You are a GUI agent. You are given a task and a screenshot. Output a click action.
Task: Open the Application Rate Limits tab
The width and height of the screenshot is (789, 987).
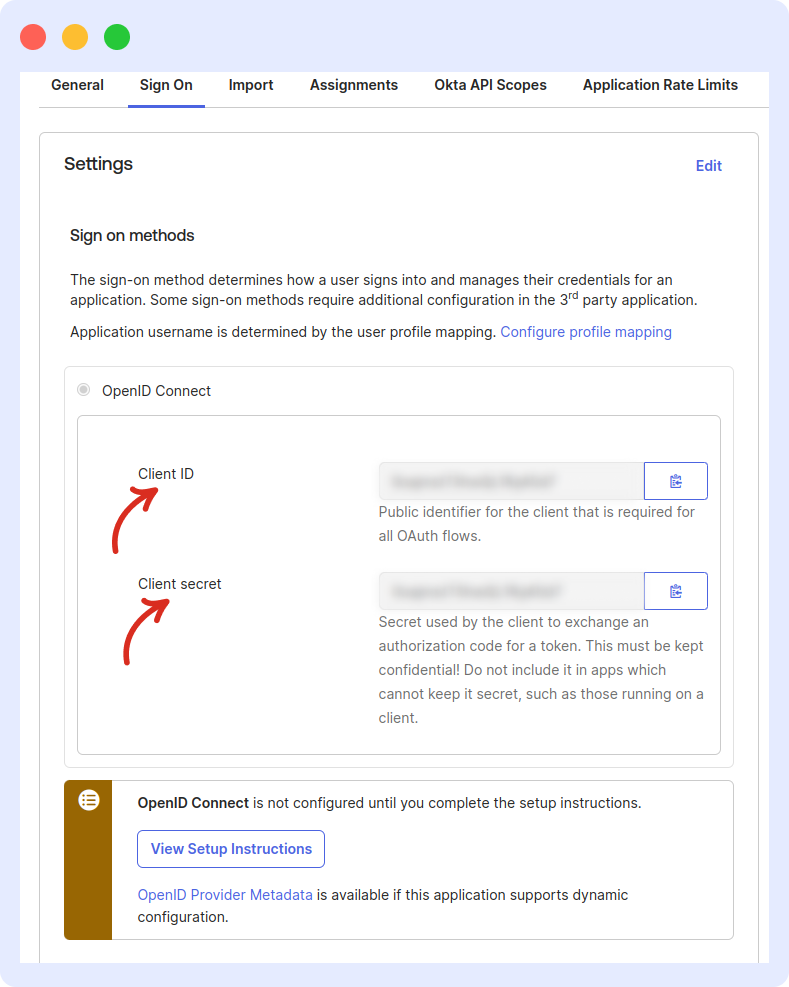(x=660, y=85)
